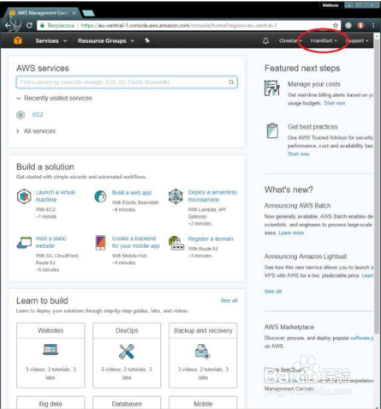Click the Get best practices clipboard icon

tap(272, 130)
